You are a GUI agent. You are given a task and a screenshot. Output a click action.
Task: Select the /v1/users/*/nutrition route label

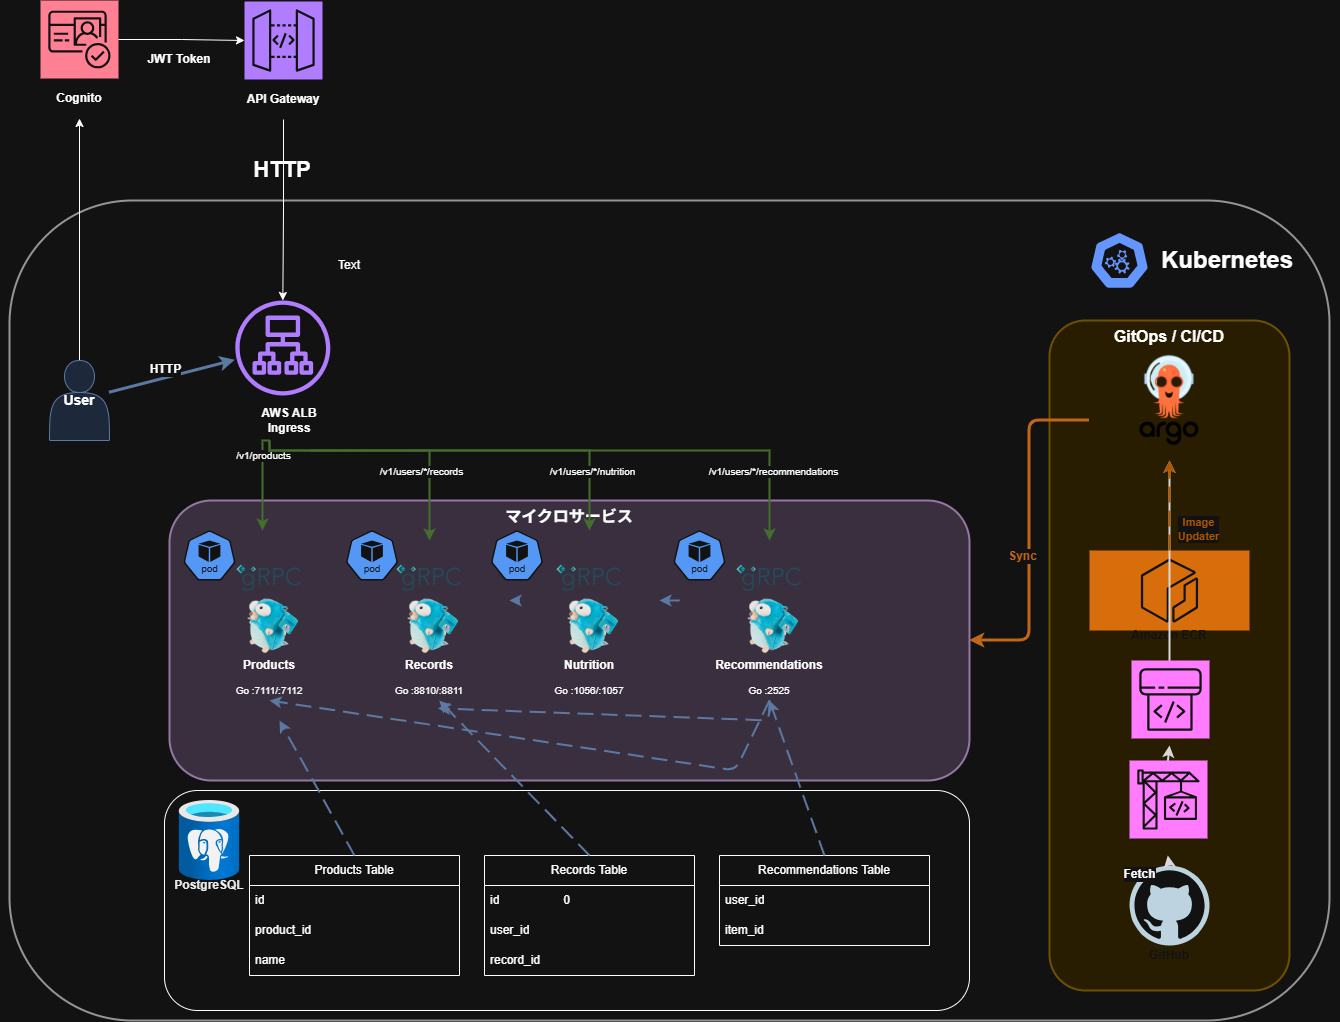point(592,472)
